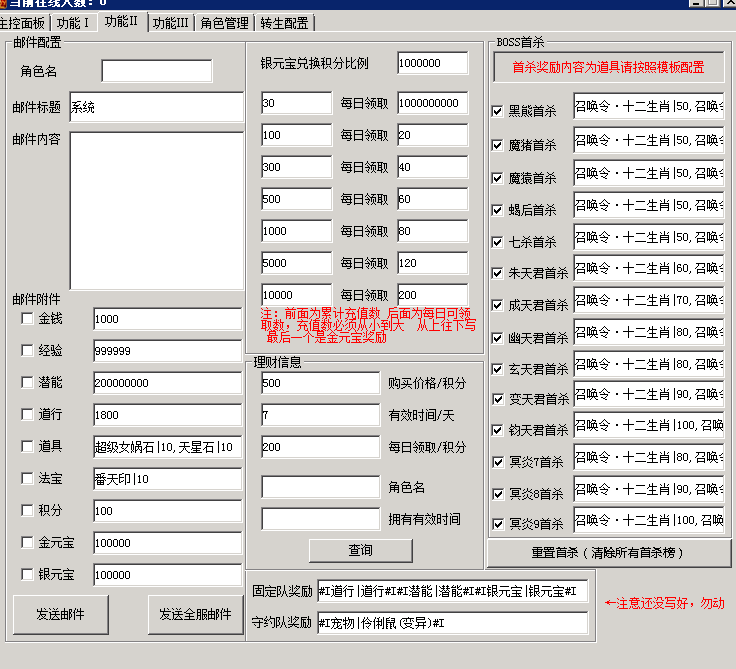Go to the 转生配置 tab
This screenshot has height=669, width=736.
coord(285,23)
